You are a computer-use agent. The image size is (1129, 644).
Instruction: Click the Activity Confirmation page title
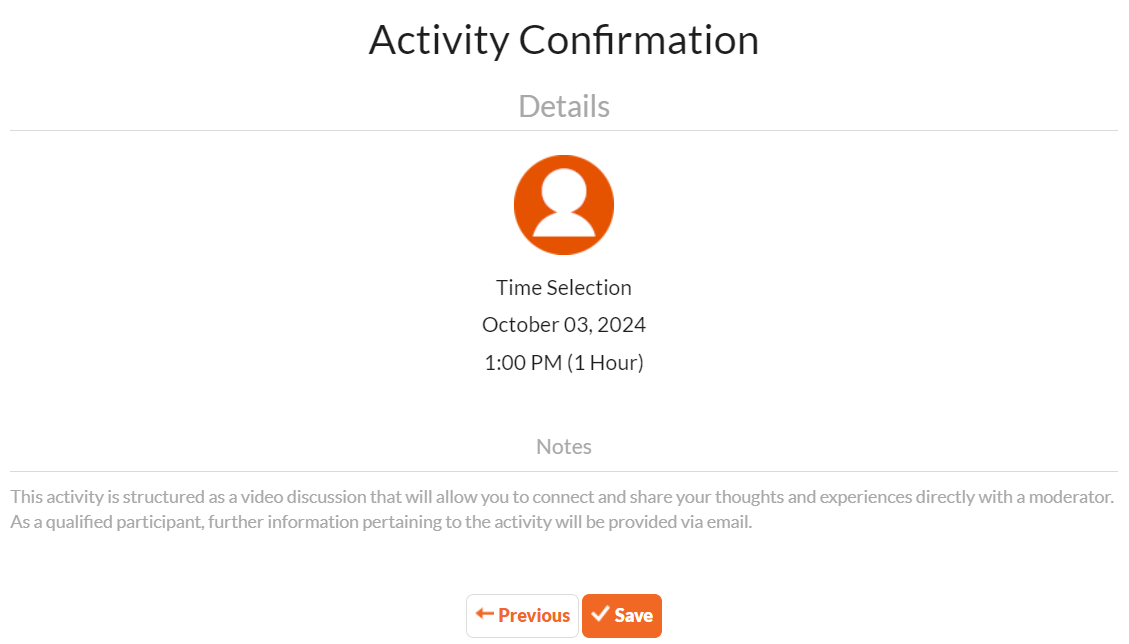[563, 40]
